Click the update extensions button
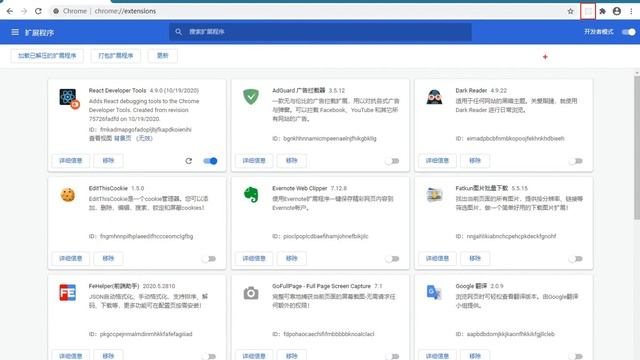Screen dimensions: 640x360 (162, 56)
